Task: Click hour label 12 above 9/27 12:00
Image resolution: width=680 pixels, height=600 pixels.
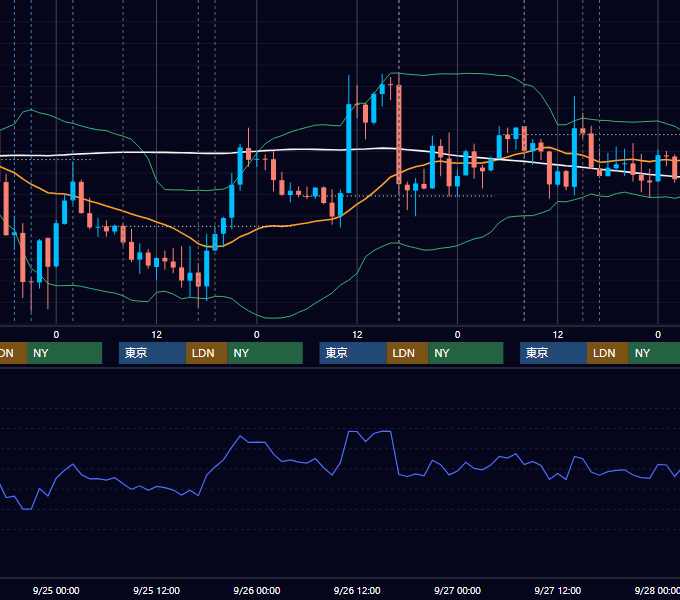Action: (558, 335)
